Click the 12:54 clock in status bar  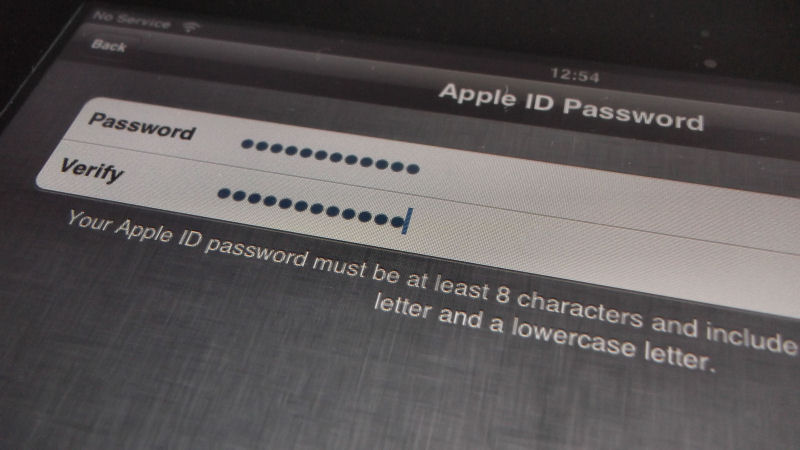pos(574,75)
